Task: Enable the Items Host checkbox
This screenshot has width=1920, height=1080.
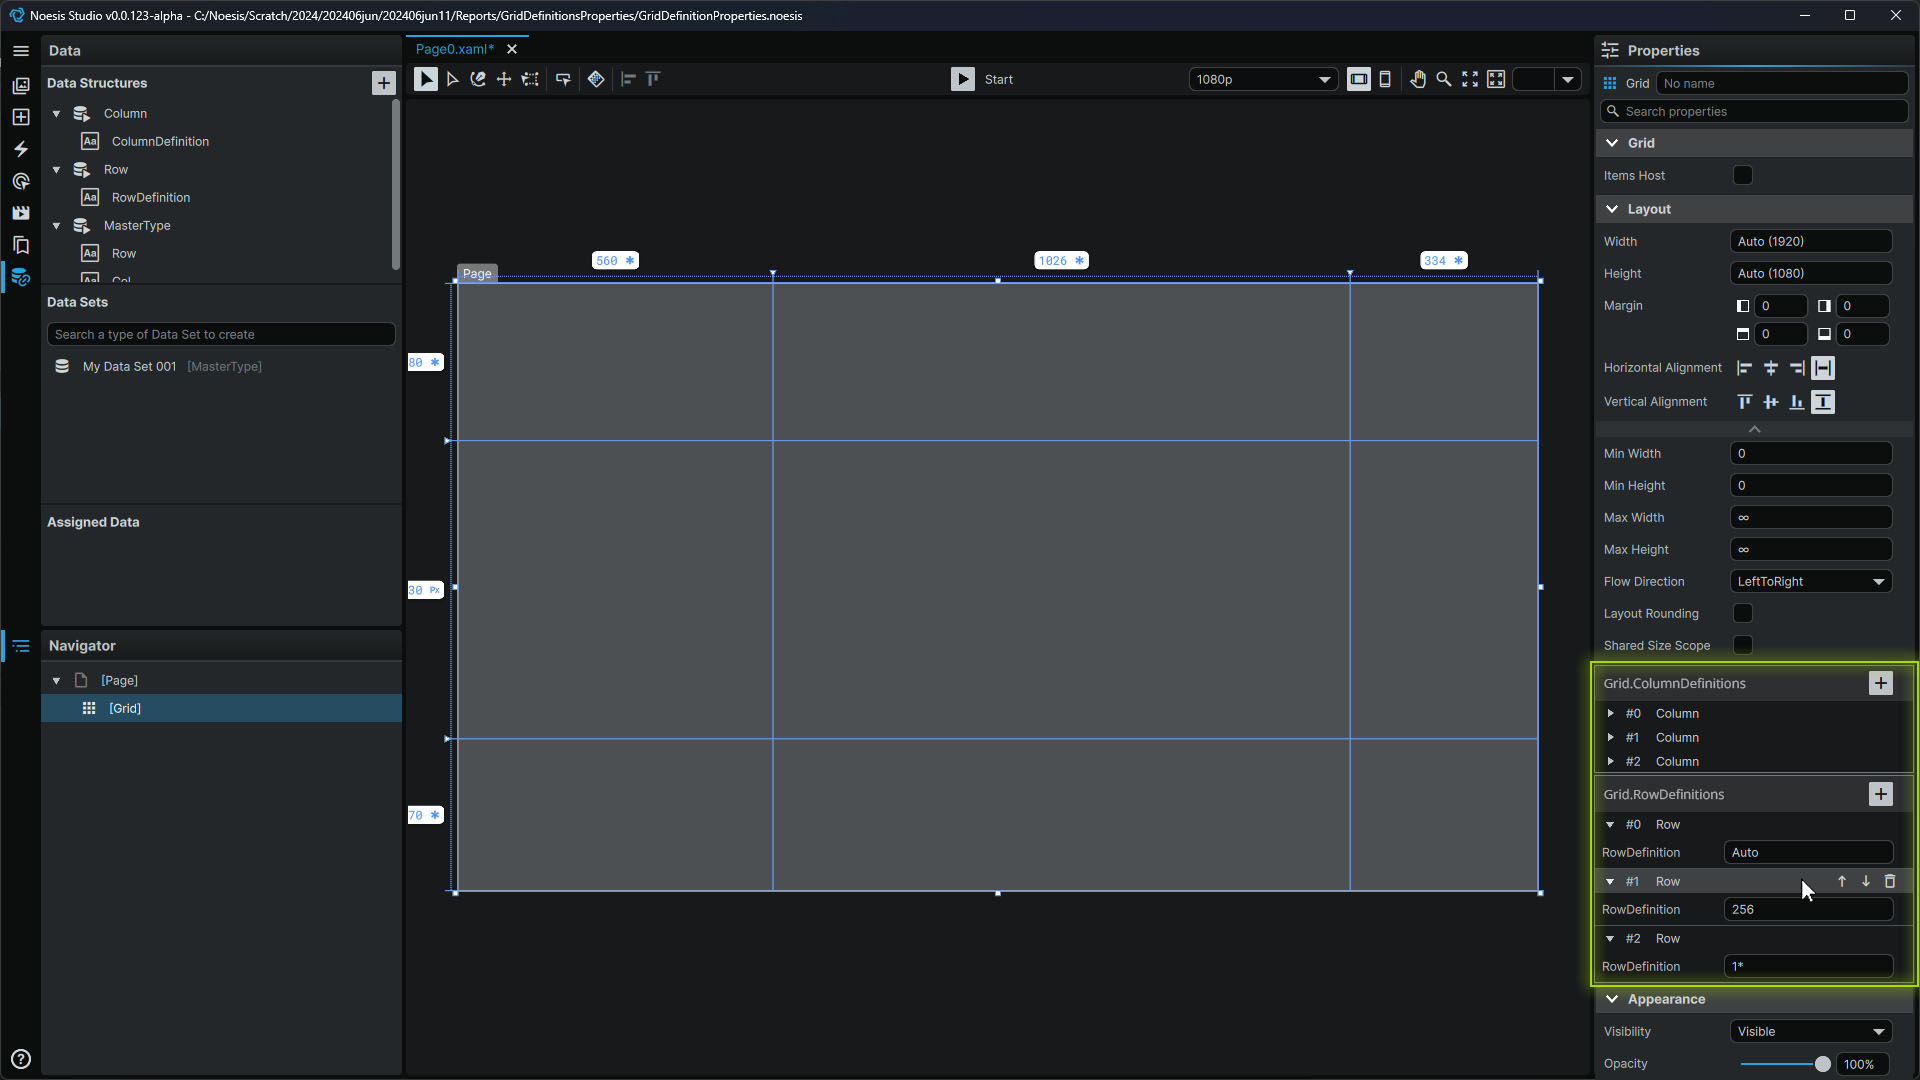Action: pos(1742,176)
